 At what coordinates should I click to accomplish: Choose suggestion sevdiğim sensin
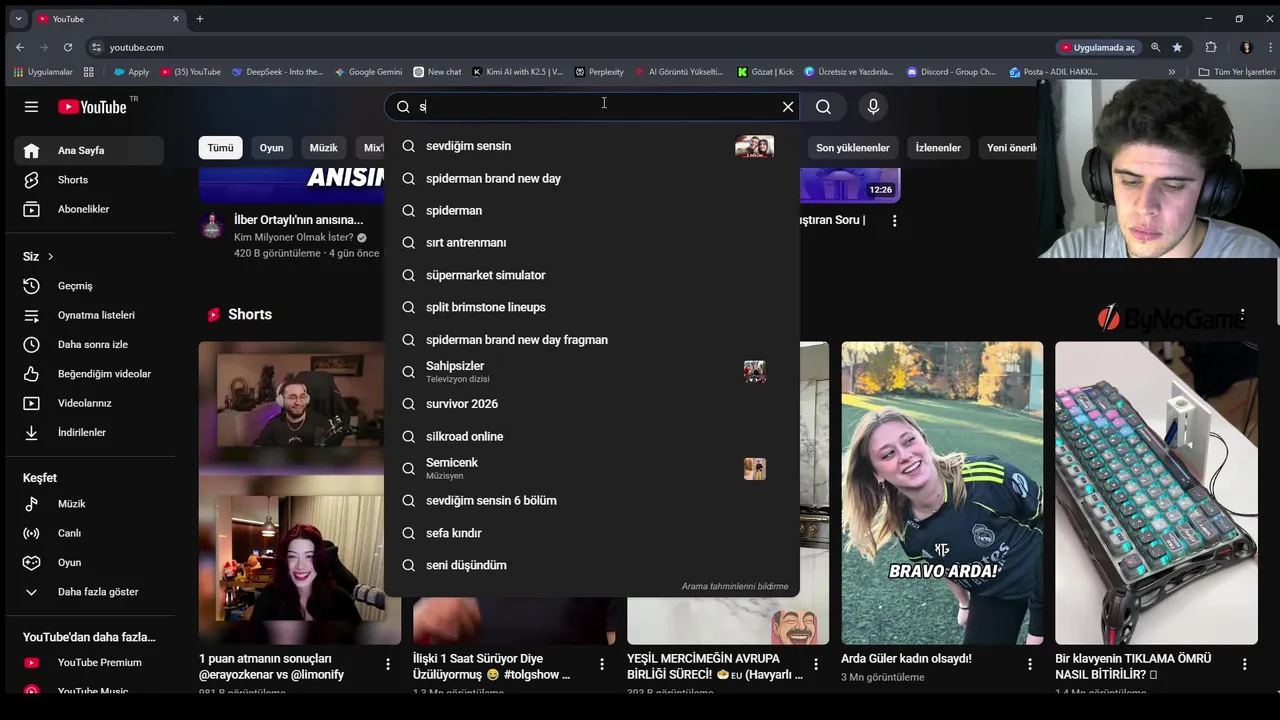coord(592,146)
